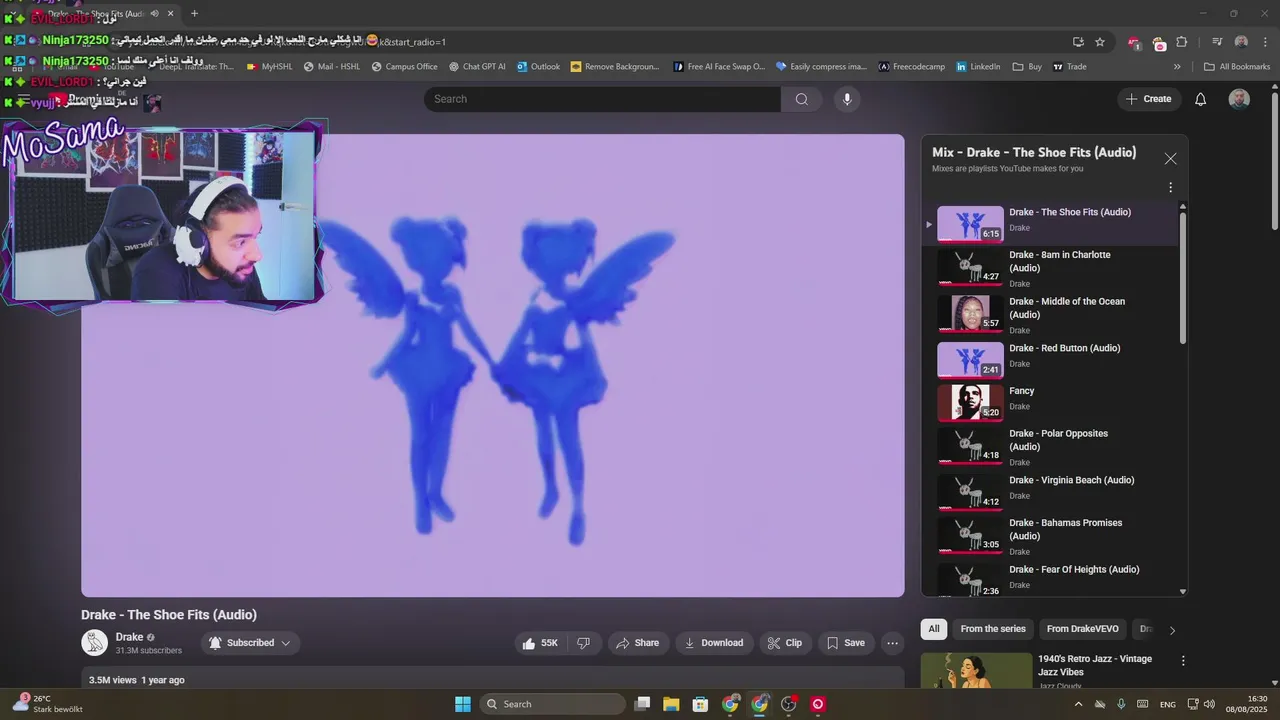
Task: Open Chrome three-dot menu
Action: point(1265,42)
